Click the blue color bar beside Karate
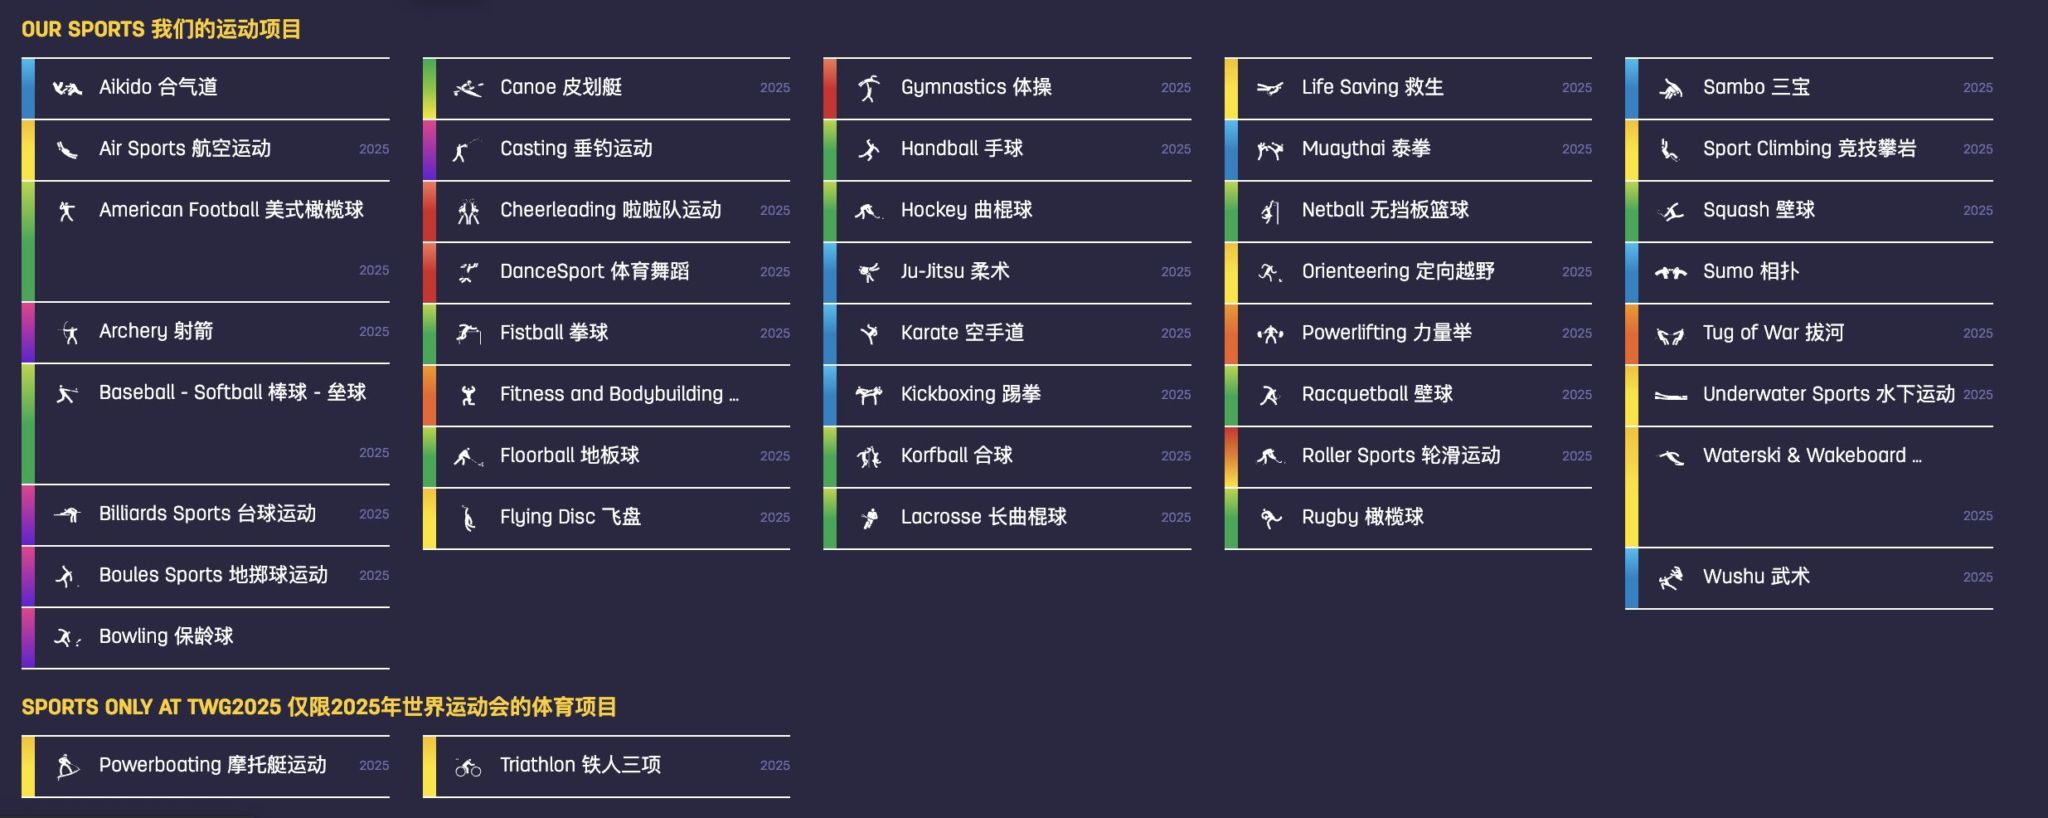 coord(830,334)
